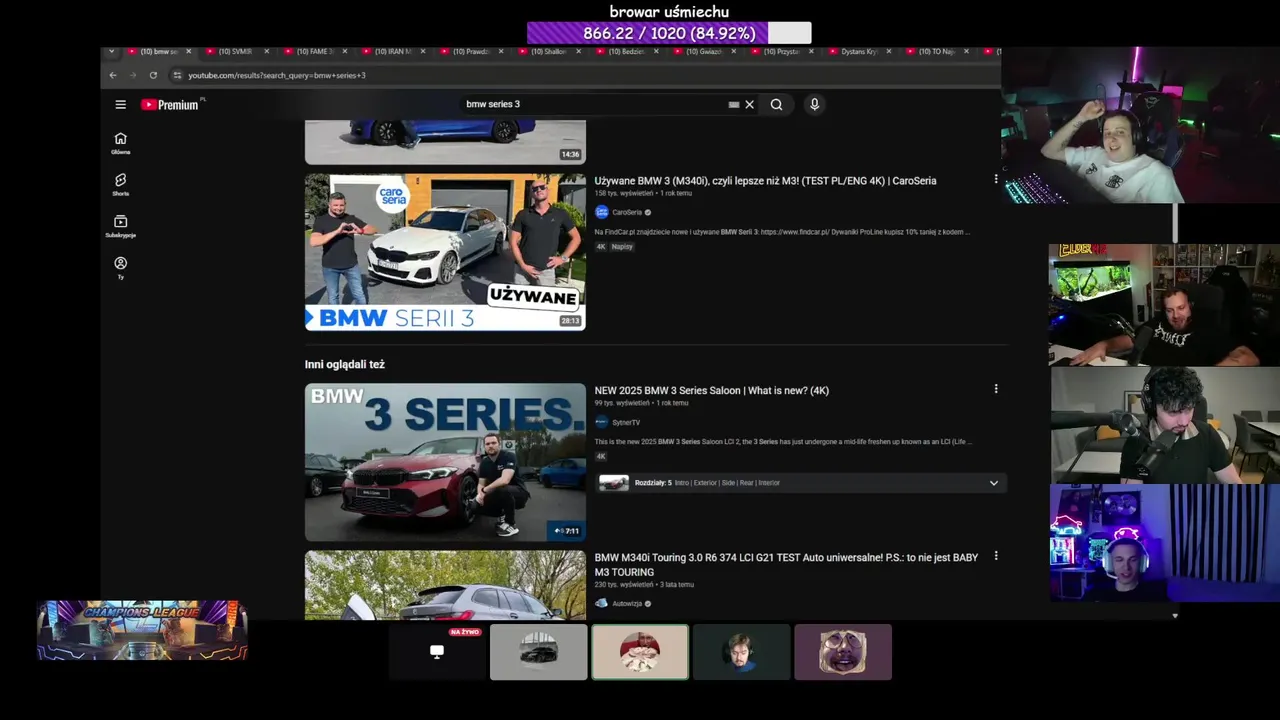Click the 4K badge under SytnerTV description

point(601,456)
